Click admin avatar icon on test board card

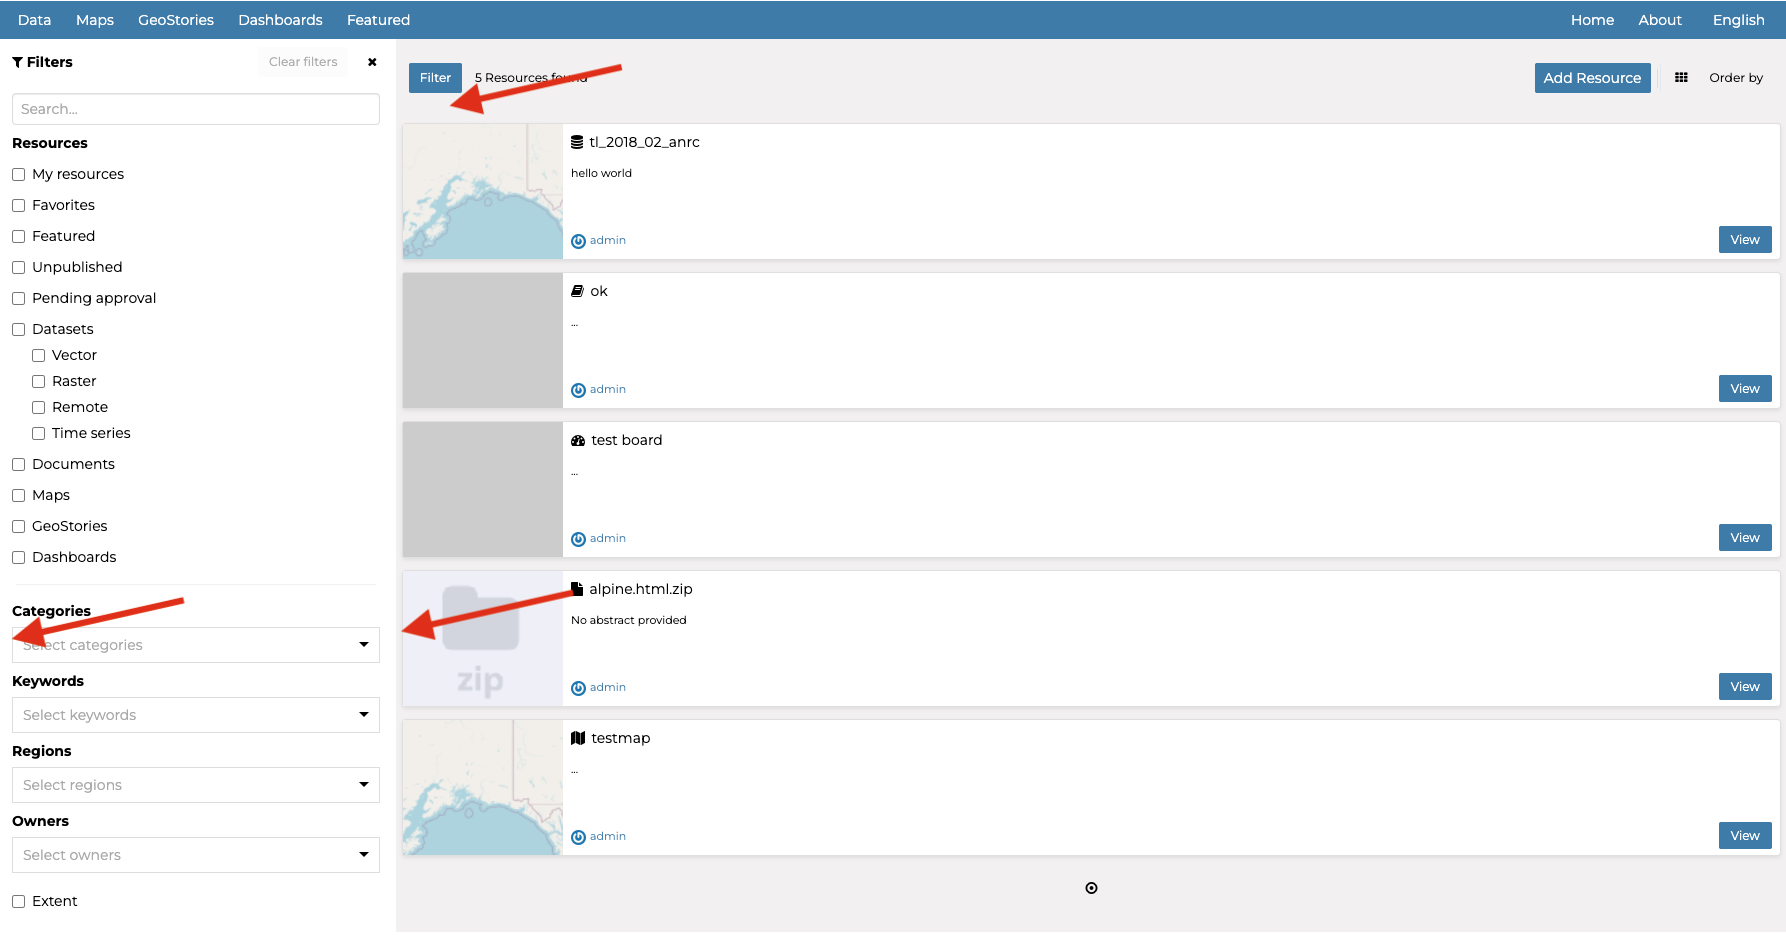click(578, 539)
